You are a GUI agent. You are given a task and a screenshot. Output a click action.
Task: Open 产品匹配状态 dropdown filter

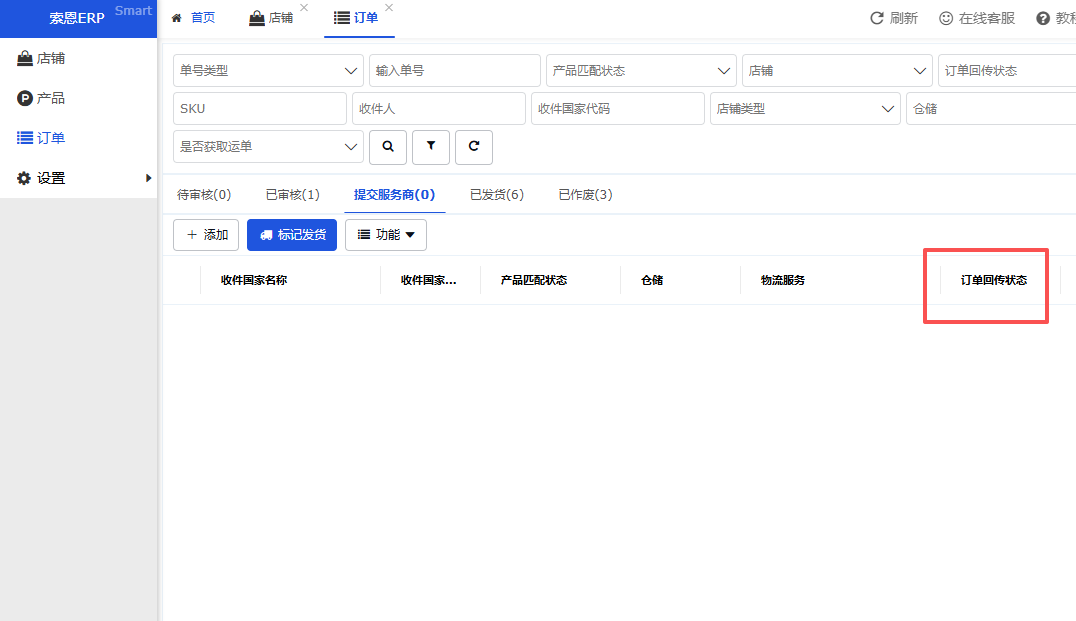(641, 71)
